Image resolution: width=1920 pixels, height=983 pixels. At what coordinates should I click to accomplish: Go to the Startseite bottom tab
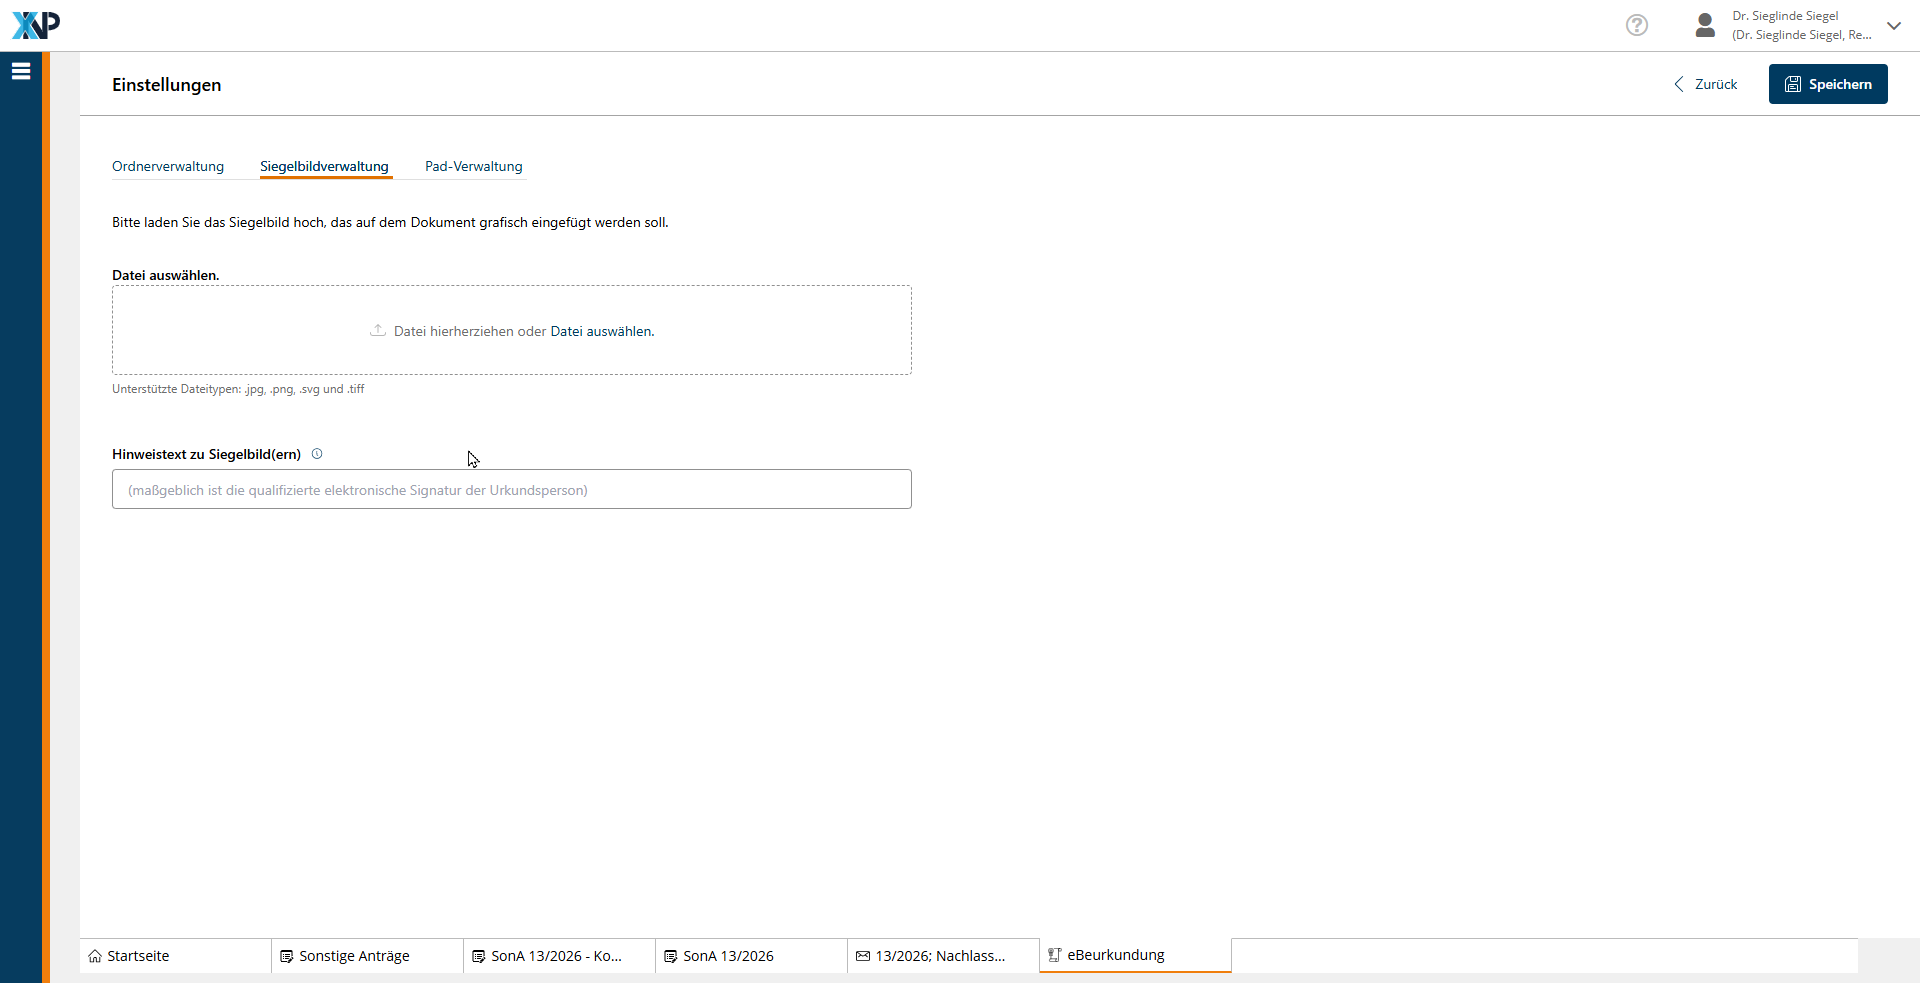click(x=138, y=956)
